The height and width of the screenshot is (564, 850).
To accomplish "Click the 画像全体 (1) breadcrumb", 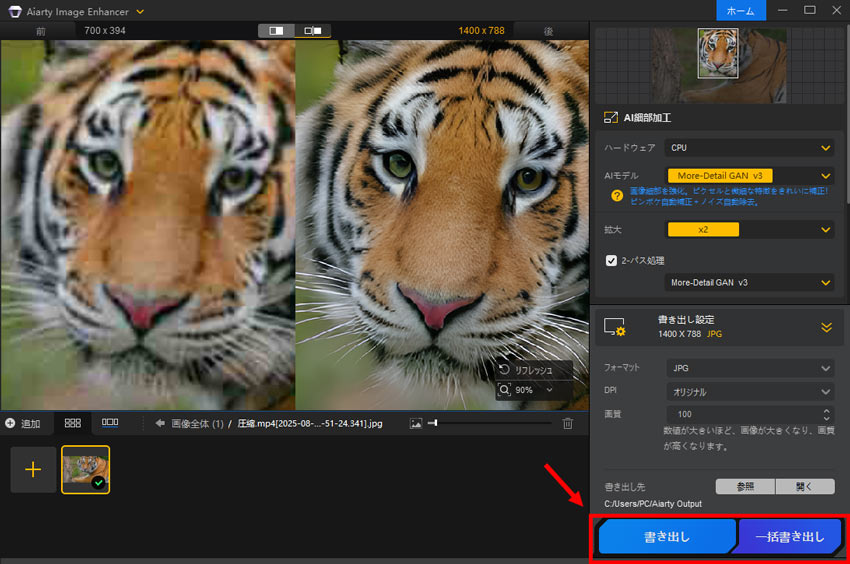I will pos(197,424).
